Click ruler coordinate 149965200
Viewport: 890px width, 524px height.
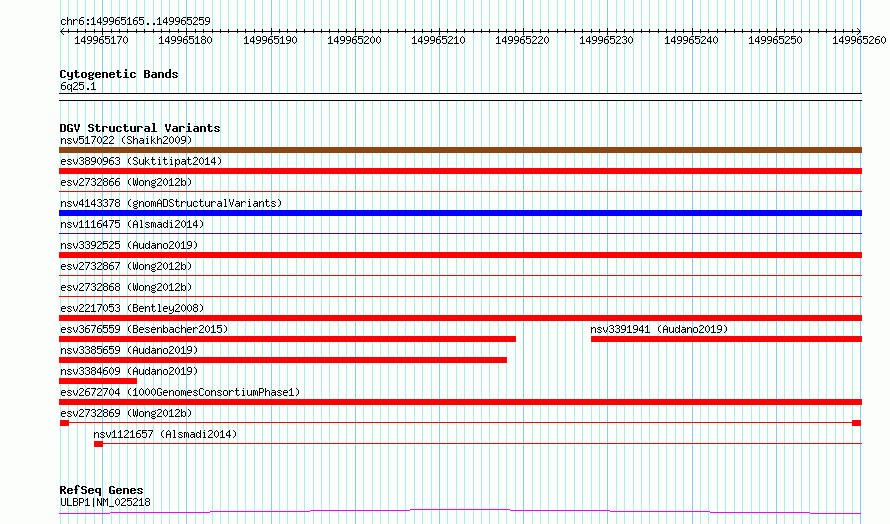pos(354,40)
